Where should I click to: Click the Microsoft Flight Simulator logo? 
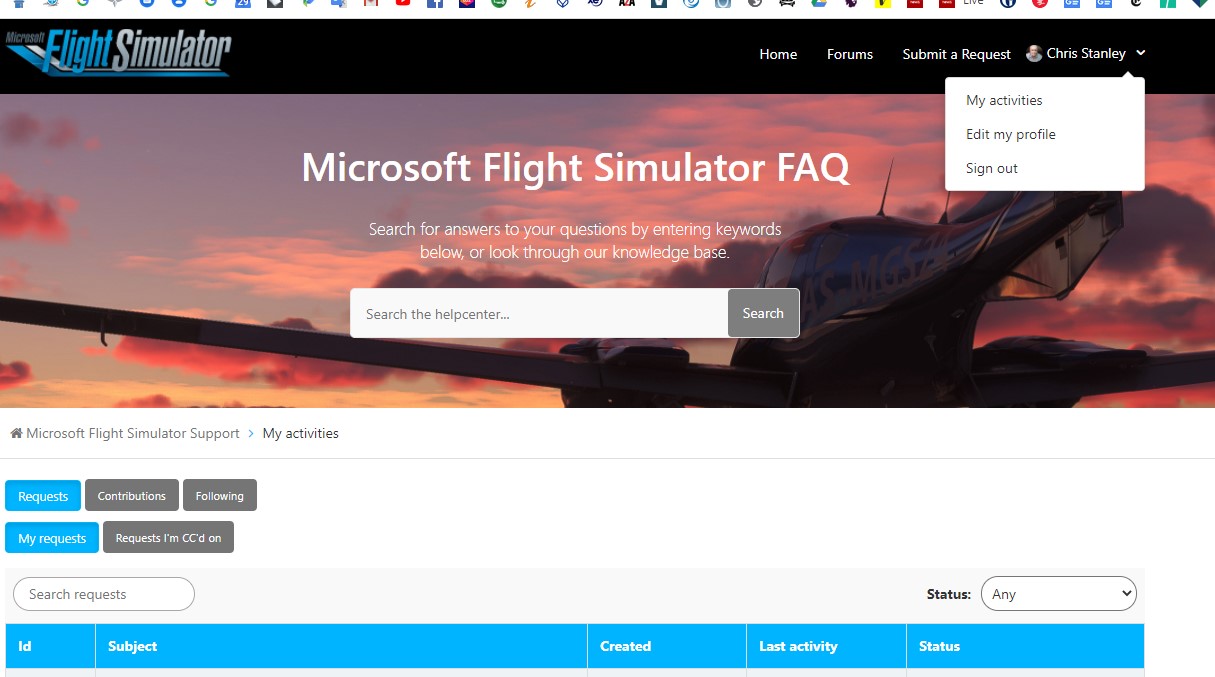(x=117, y=54)
